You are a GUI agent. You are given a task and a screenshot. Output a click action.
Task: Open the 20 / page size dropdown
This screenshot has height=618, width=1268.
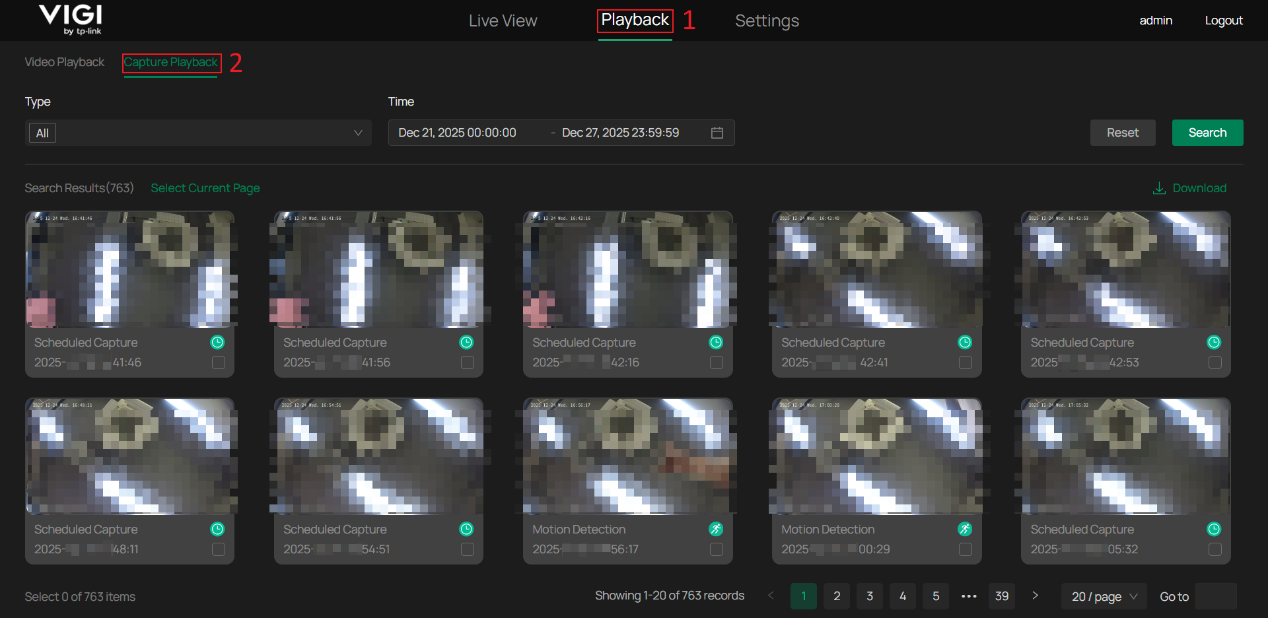tap(1103, 597)
